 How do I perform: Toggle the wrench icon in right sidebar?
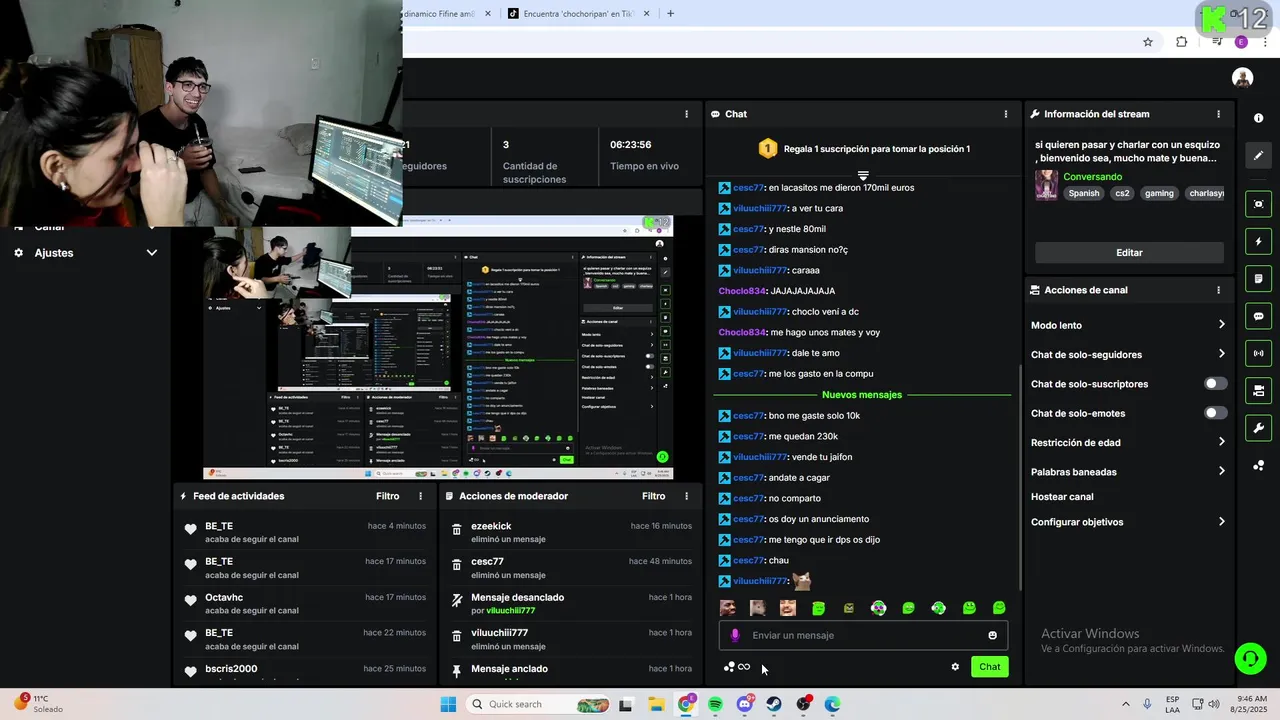coord(1258,428)
